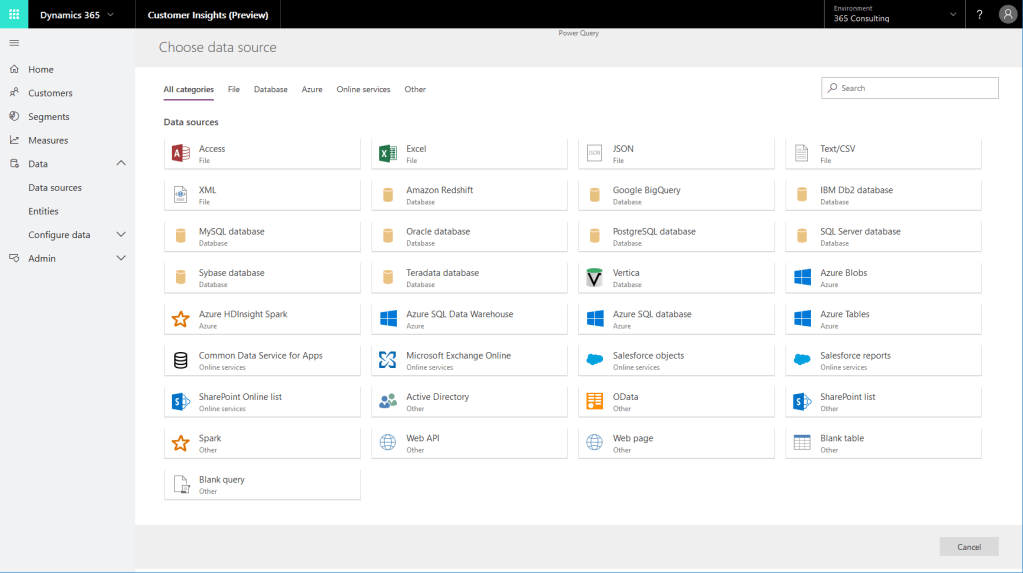Switch to the Online services tab
Viewport: 1023px width, 573px height.
pos(363,90)
